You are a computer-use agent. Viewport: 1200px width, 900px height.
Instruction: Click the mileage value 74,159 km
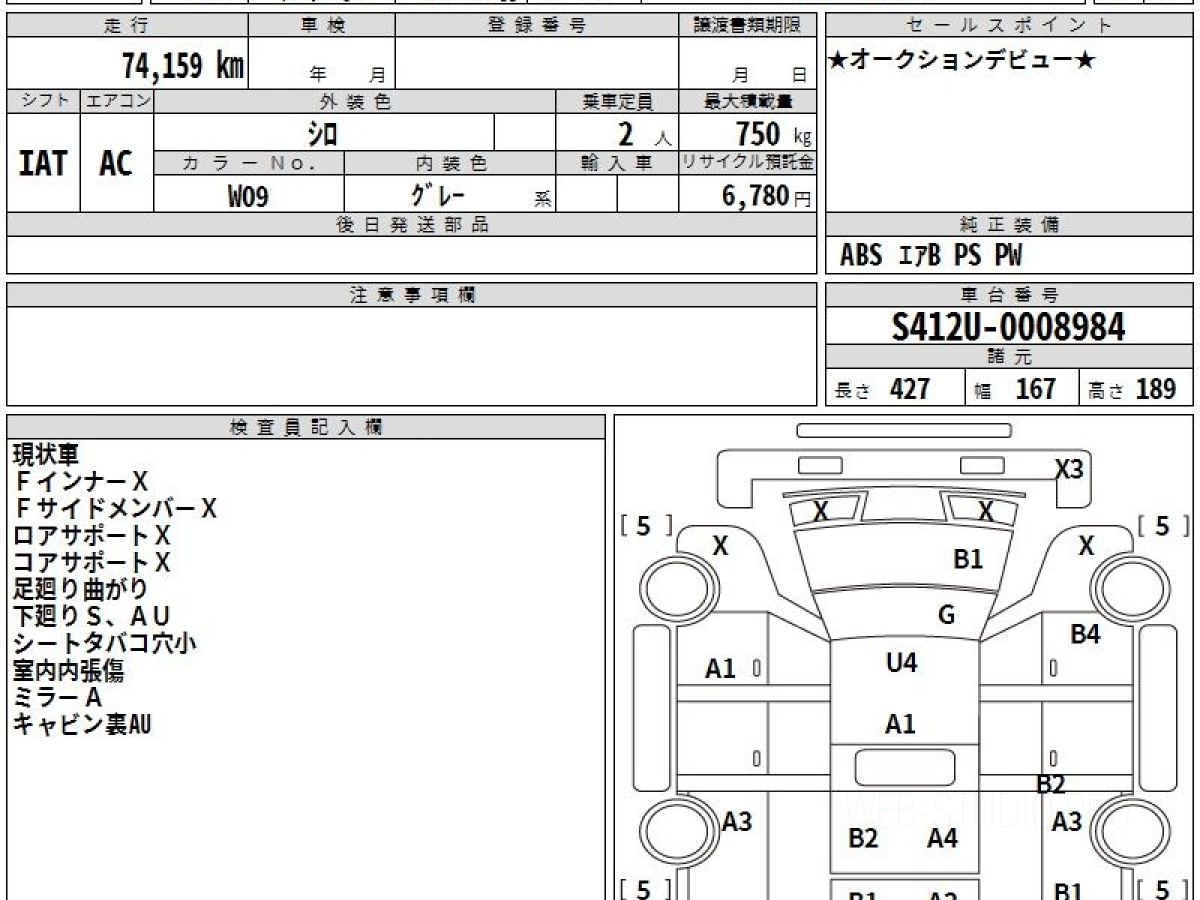click(x=182, y=66)
